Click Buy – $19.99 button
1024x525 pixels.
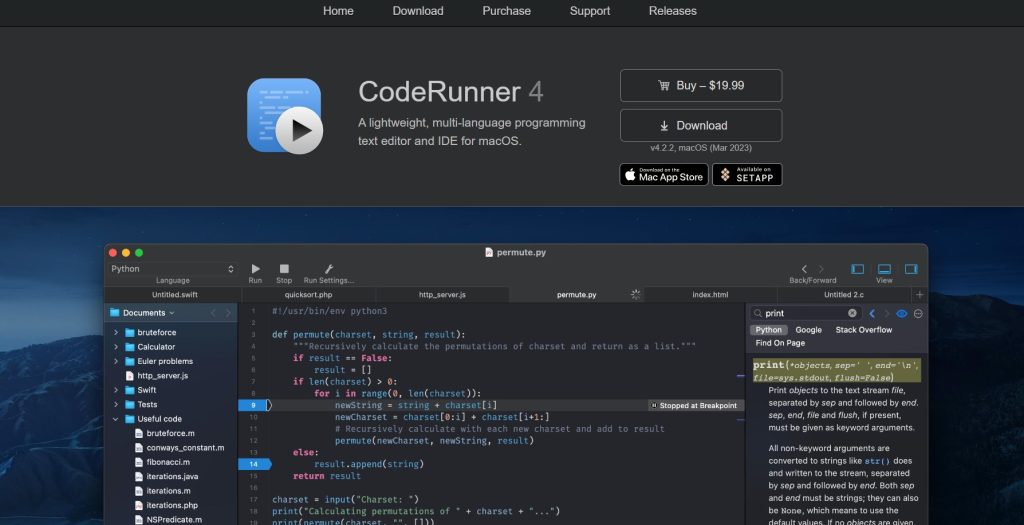701,86
